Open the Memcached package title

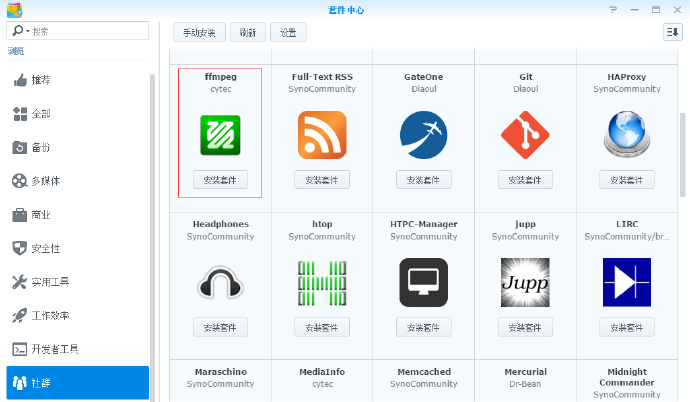(424, 372)
